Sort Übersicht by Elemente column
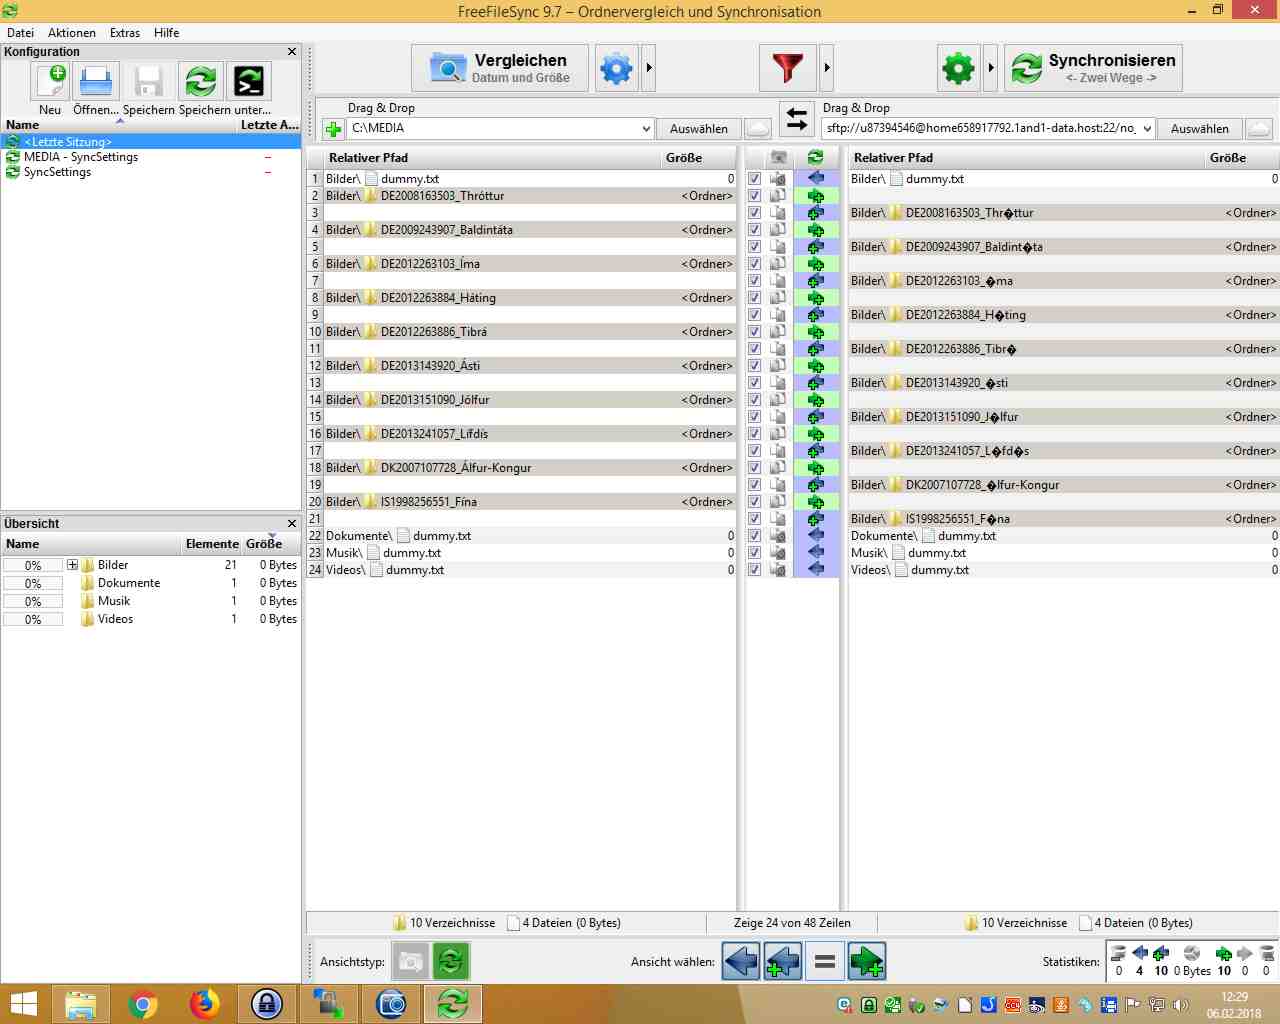Image resolution: width=1280 pixels, height=1024 pixels. click(212, 544)
